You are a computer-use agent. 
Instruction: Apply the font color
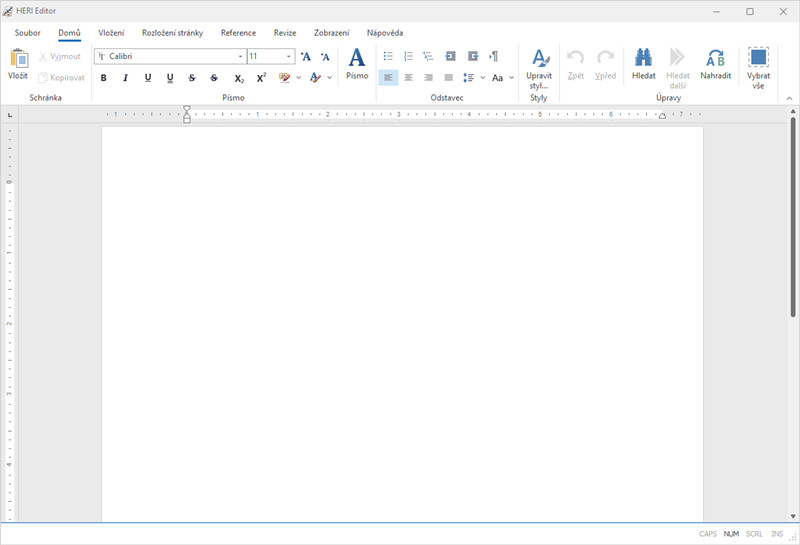point(315,78)
